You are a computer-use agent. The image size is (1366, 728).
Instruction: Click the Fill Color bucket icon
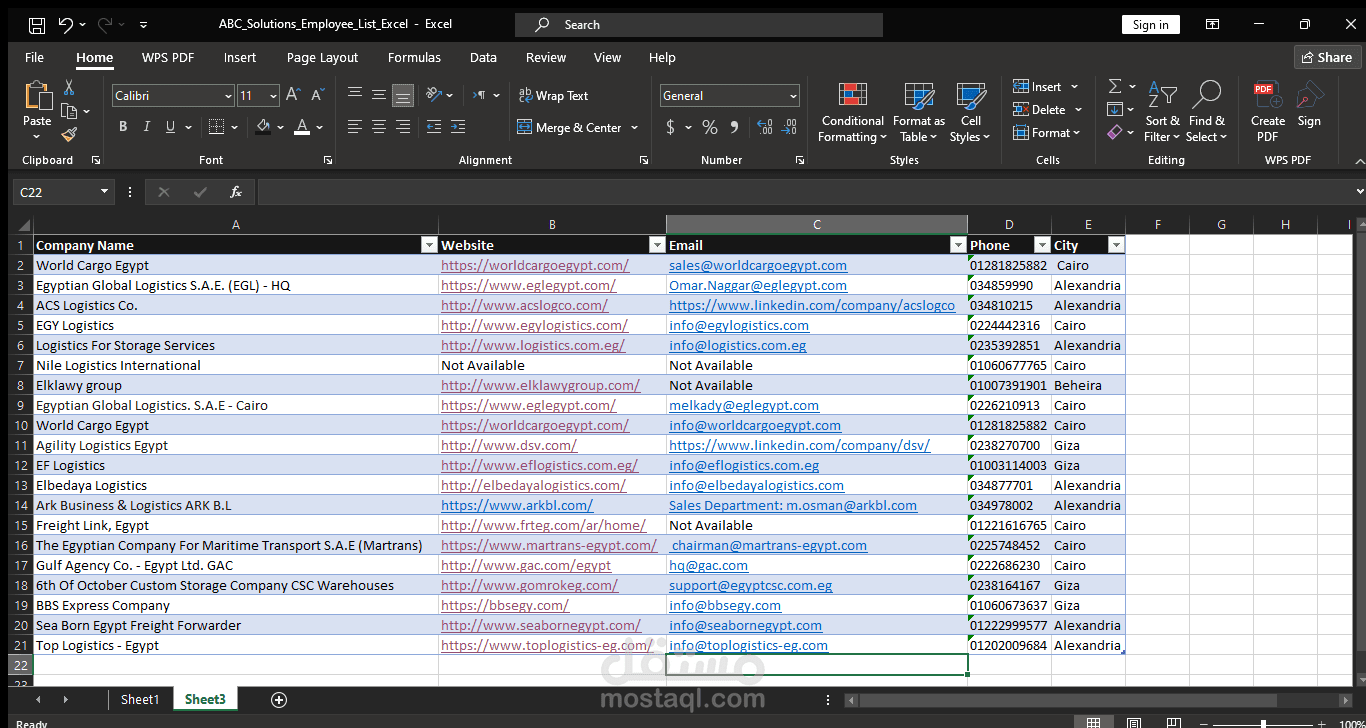point(263,127)
